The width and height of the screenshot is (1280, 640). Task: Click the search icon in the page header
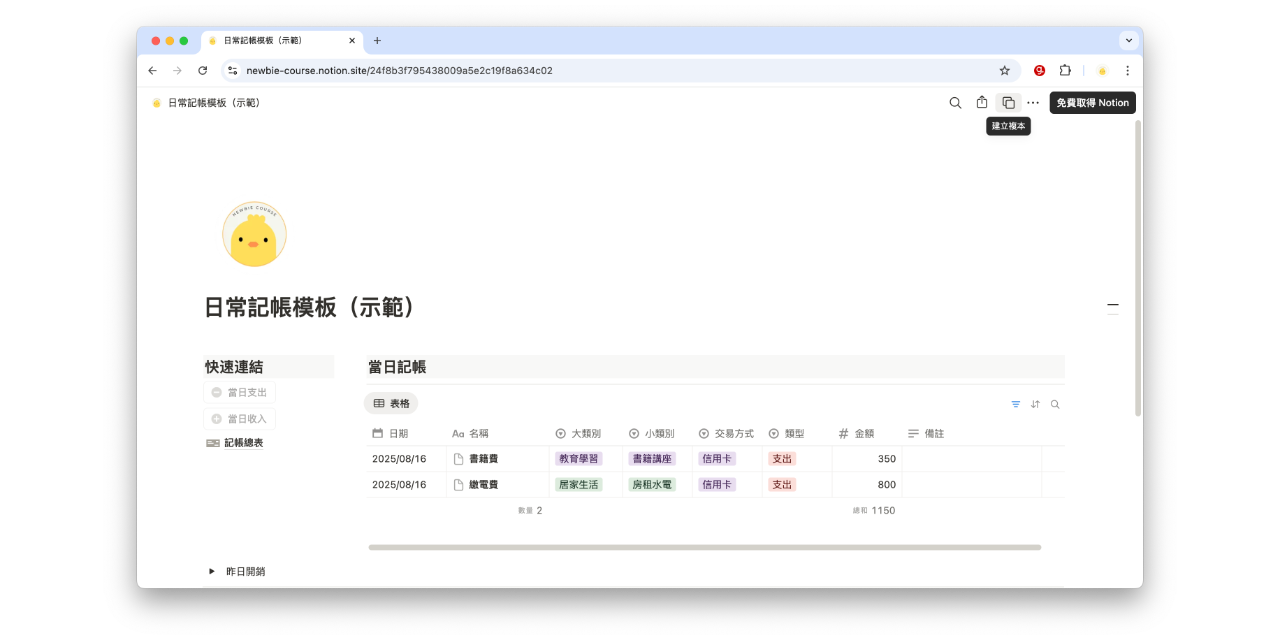(x=955, y=102)
